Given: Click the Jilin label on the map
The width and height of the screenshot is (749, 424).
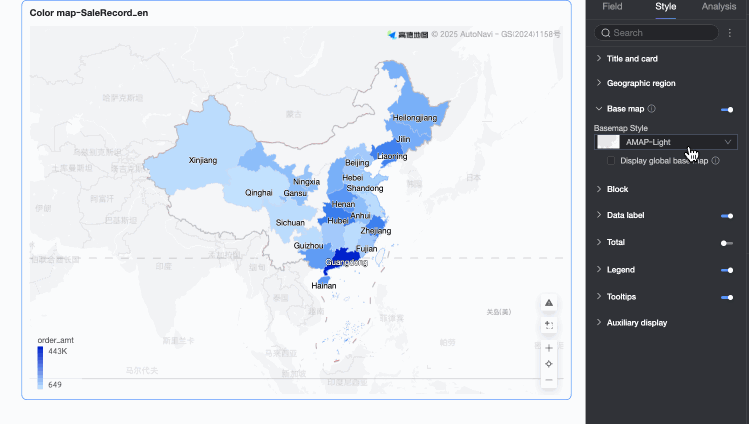Looking at the screenshot, I should click(x=403, y=139).
